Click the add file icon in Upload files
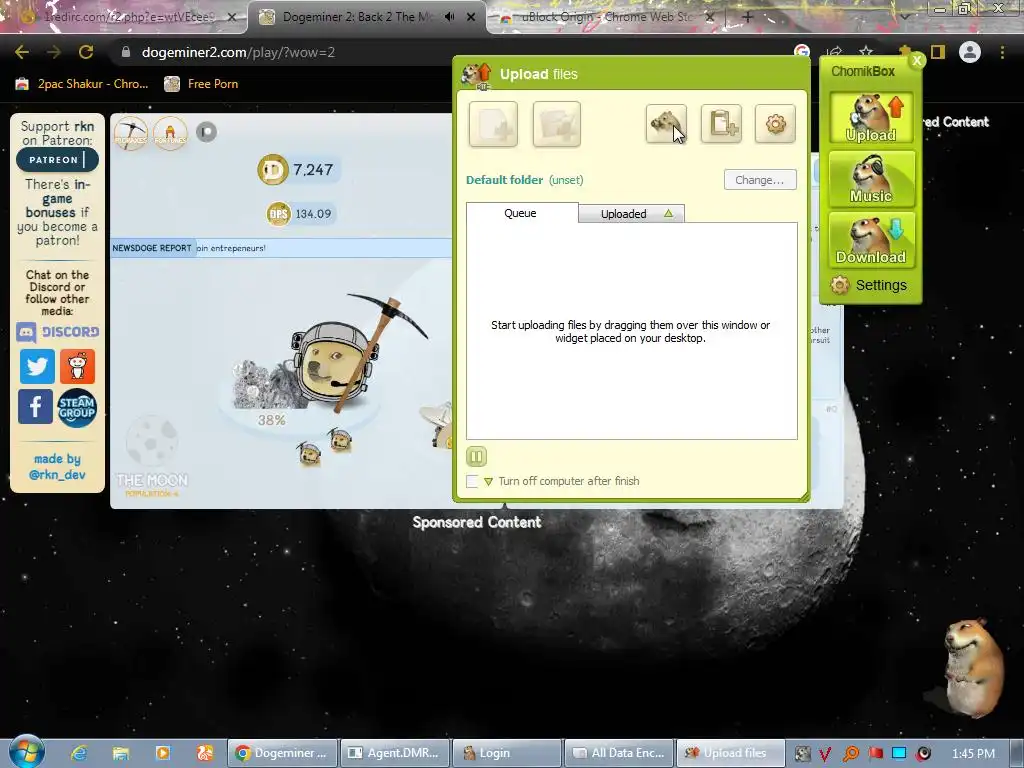Viewport: 1024px width, 768px height. 493,123
